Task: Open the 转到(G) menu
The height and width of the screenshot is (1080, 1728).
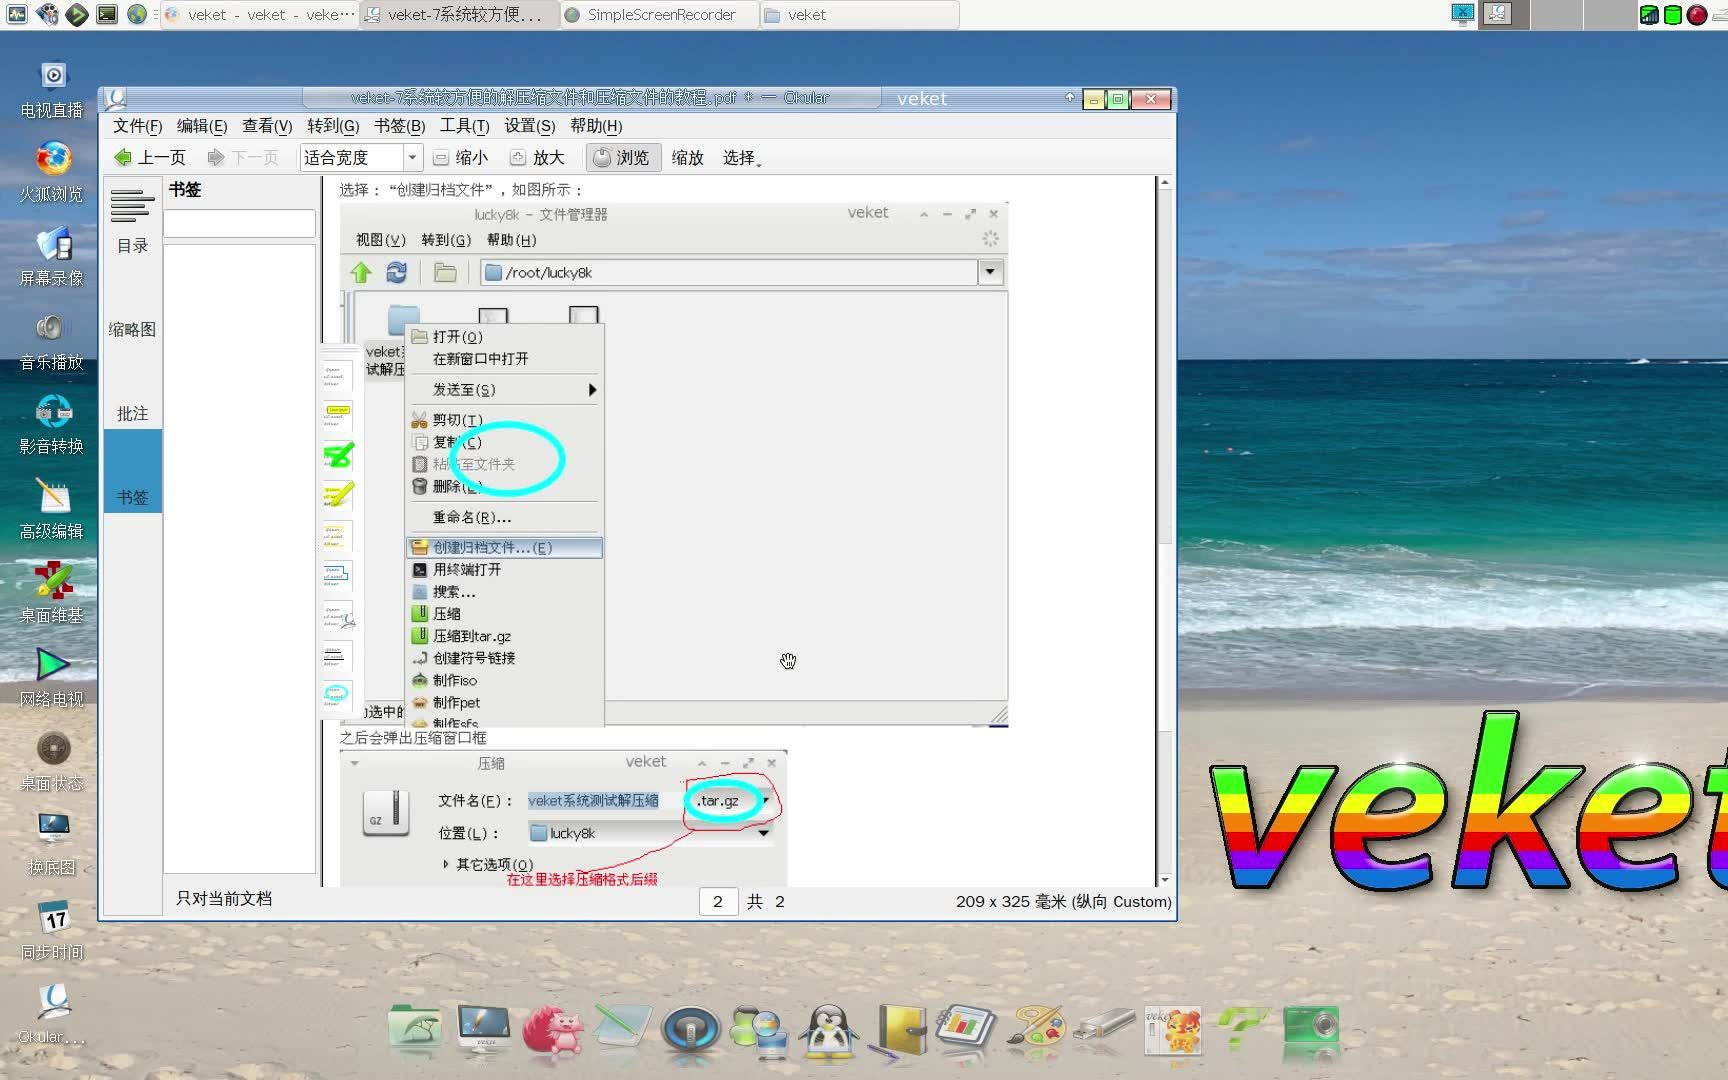Action: (x=333, y=126)
